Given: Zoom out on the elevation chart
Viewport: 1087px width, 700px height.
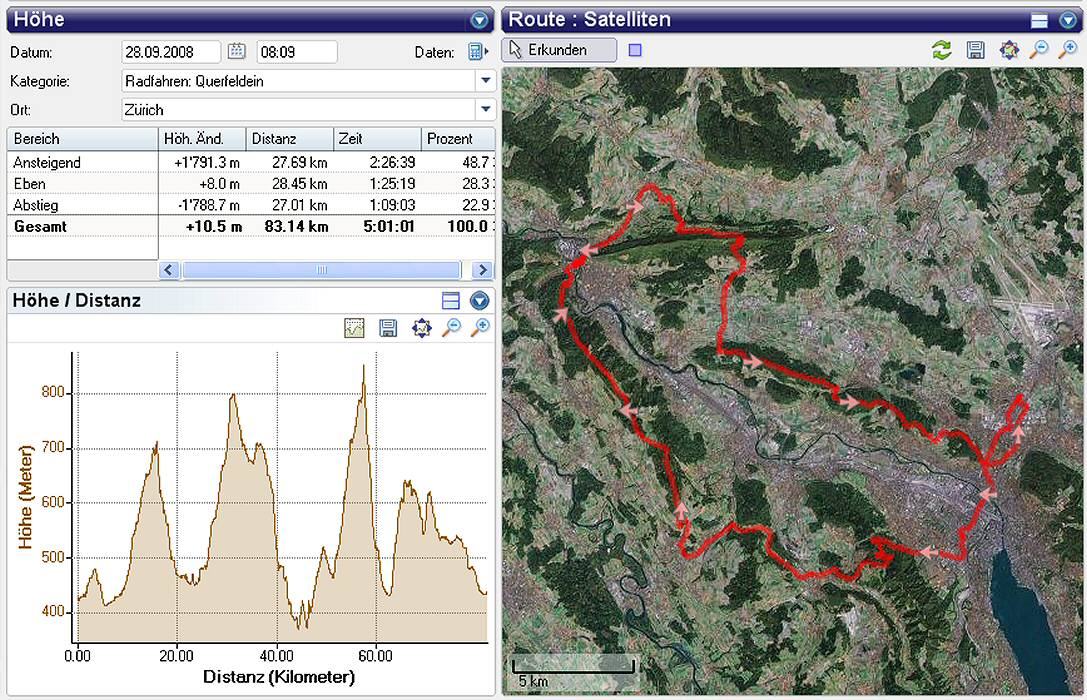Looking at the screenshot, I should [x=451, y=328].
